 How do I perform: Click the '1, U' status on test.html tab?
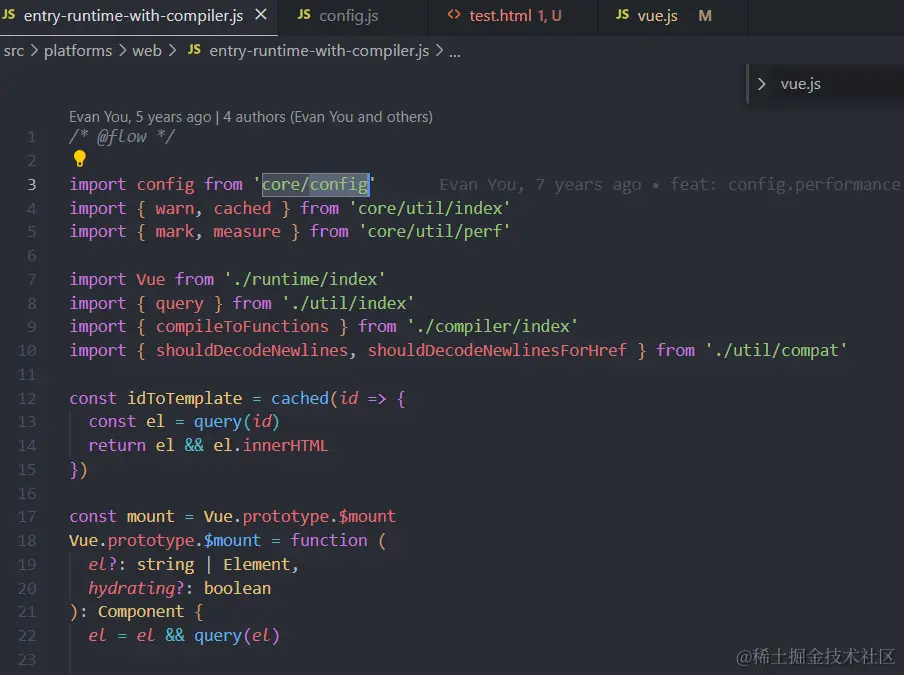(549, 16)
